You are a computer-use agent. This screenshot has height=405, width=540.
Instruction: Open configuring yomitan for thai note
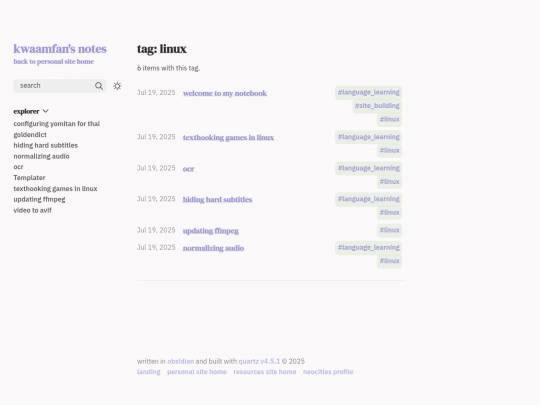(x=56, y=124)
